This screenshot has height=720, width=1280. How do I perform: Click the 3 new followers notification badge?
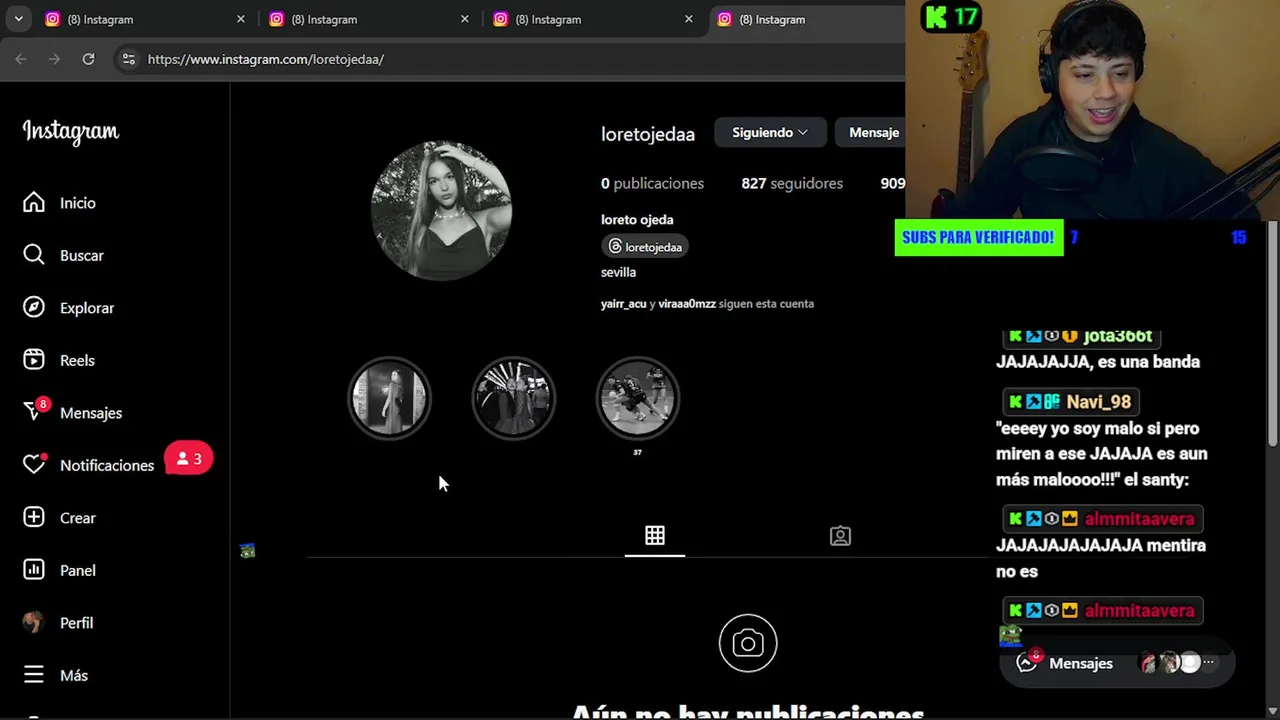point(189,459)
